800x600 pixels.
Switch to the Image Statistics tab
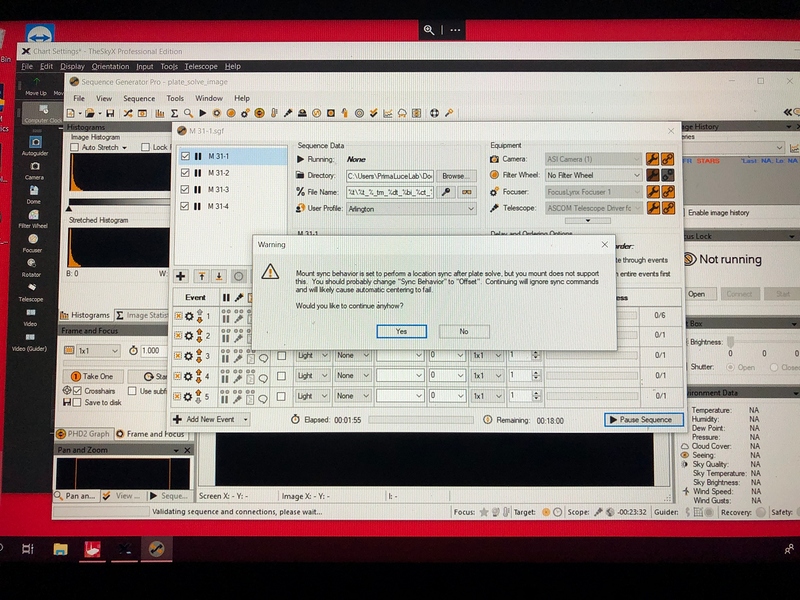[142, 315]
